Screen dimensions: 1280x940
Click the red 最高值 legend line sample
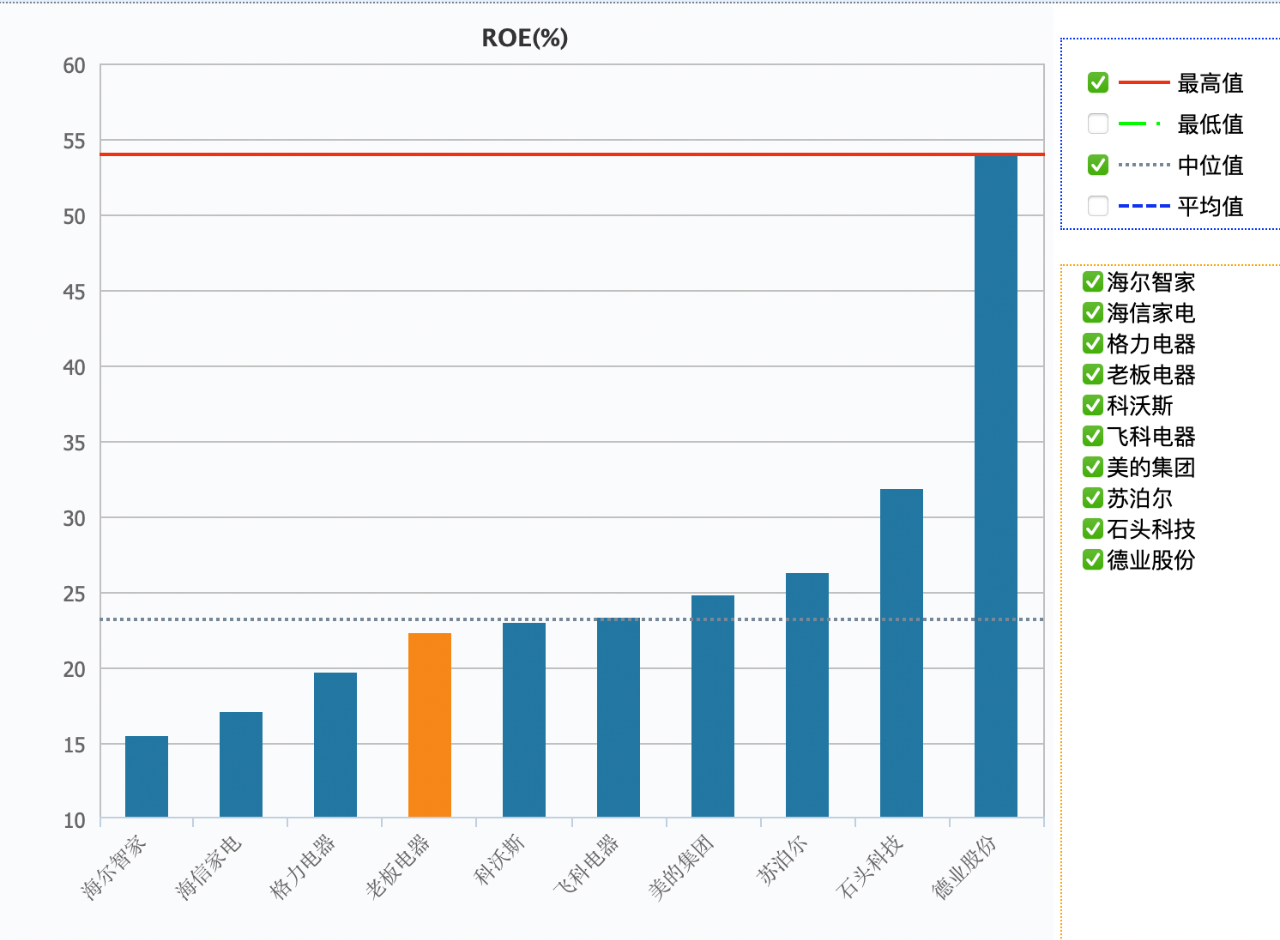(x=1143, y=83)
